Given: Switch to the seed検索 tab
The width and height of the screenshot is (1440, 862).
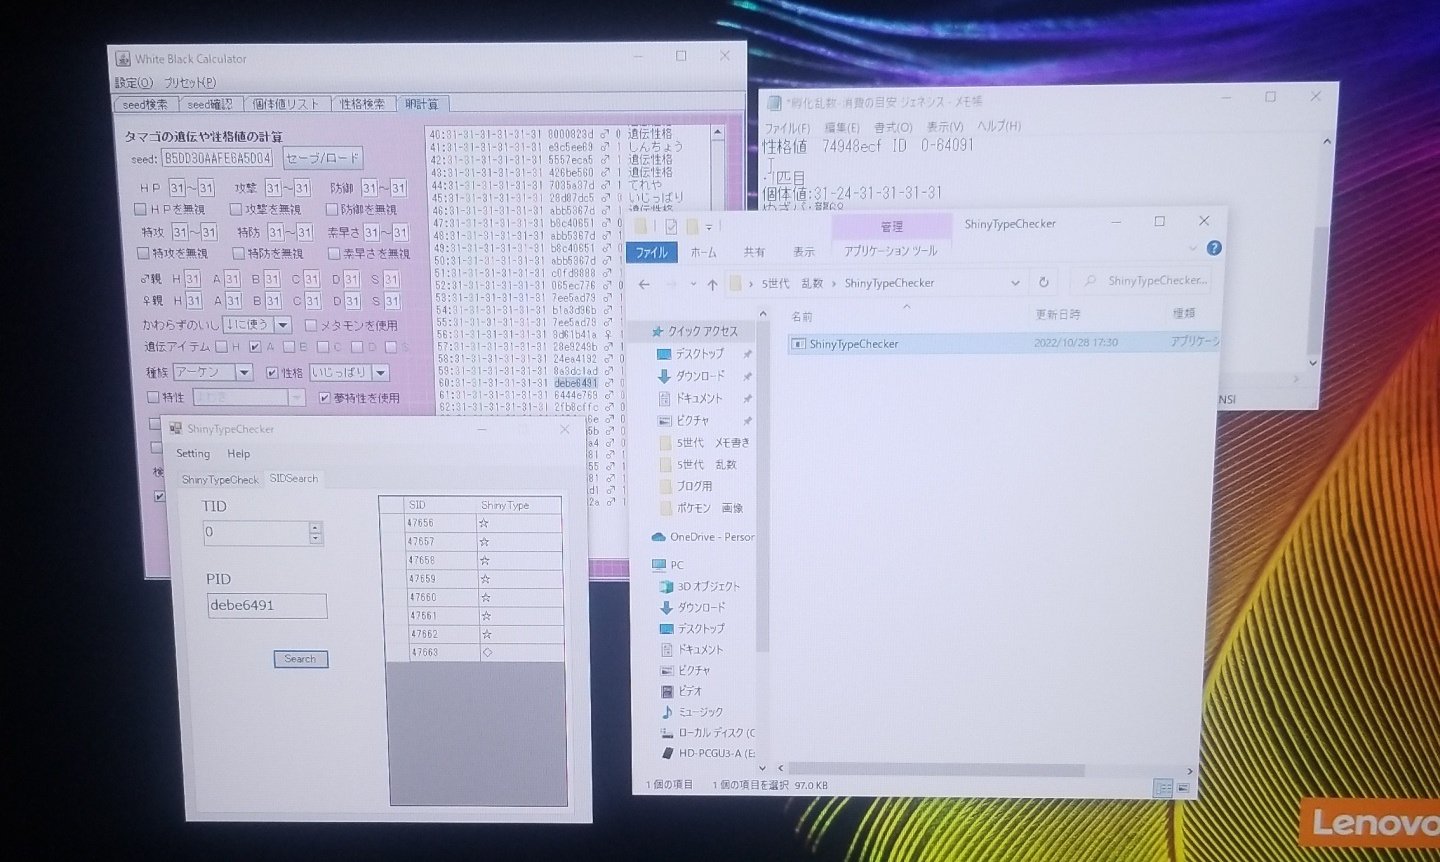Looking at the screenshot, I should [x=146, y=104].
